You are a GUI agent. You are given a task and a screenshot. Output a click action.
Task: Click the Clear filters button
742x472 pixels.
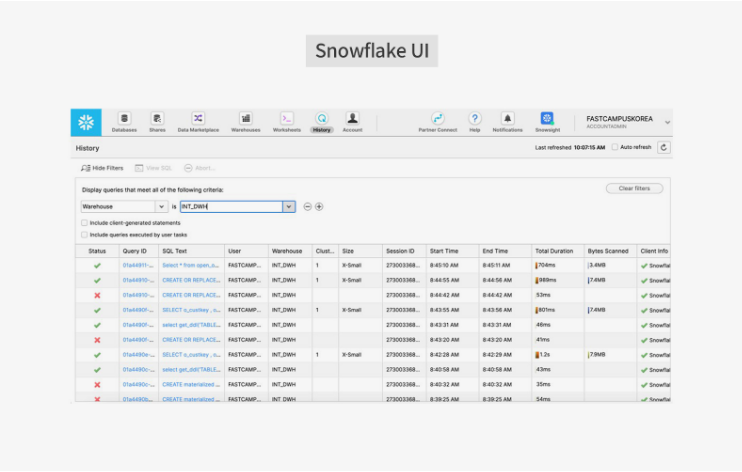click(634, 188)
